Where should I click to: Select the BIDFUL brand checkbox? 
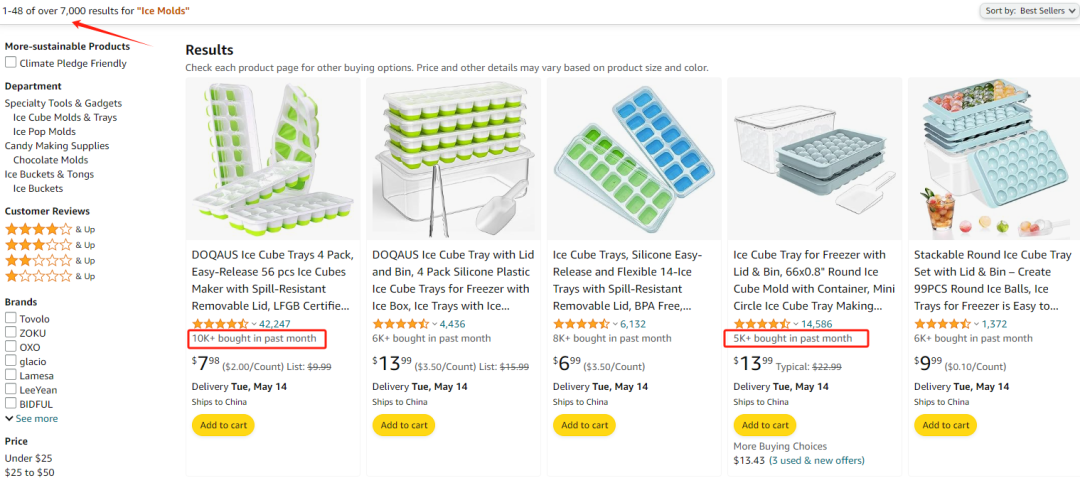(x=11, y=404)
